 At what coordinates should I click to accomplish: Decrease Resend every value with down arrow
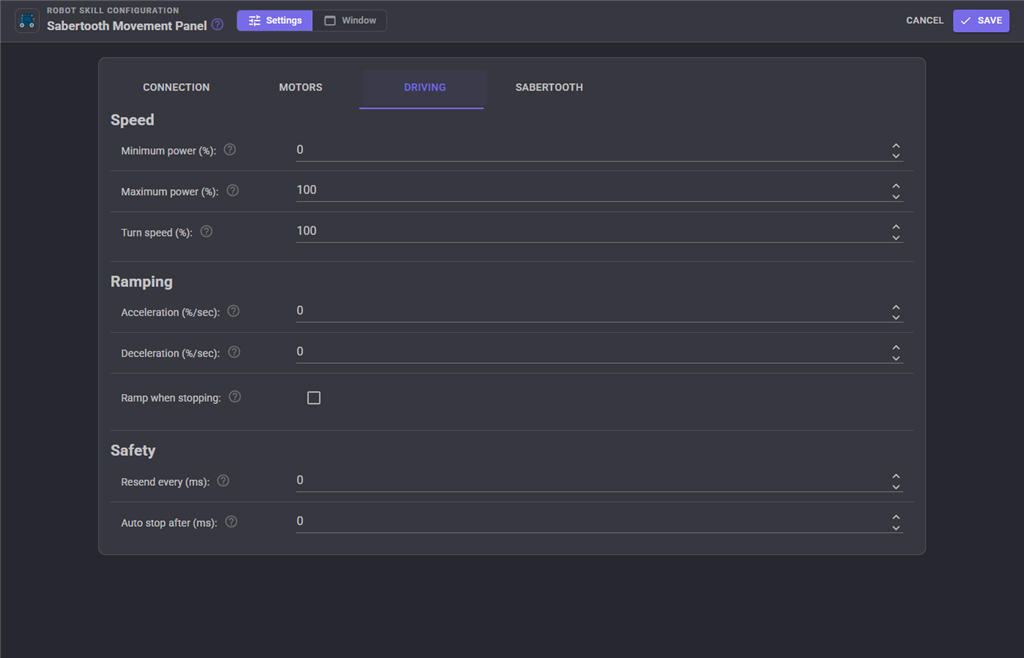[896, 486]
